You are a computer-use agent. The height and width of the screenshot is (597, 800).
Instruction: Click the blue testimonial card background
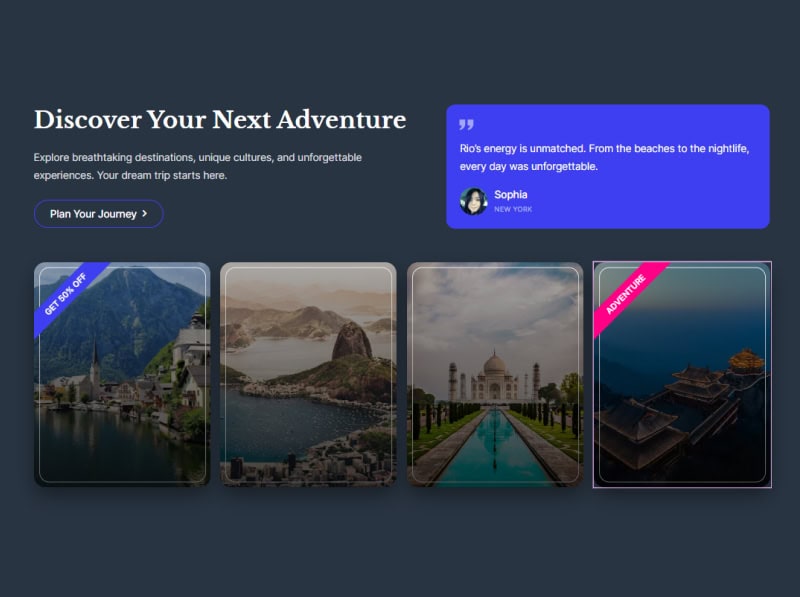click(608, 166)
